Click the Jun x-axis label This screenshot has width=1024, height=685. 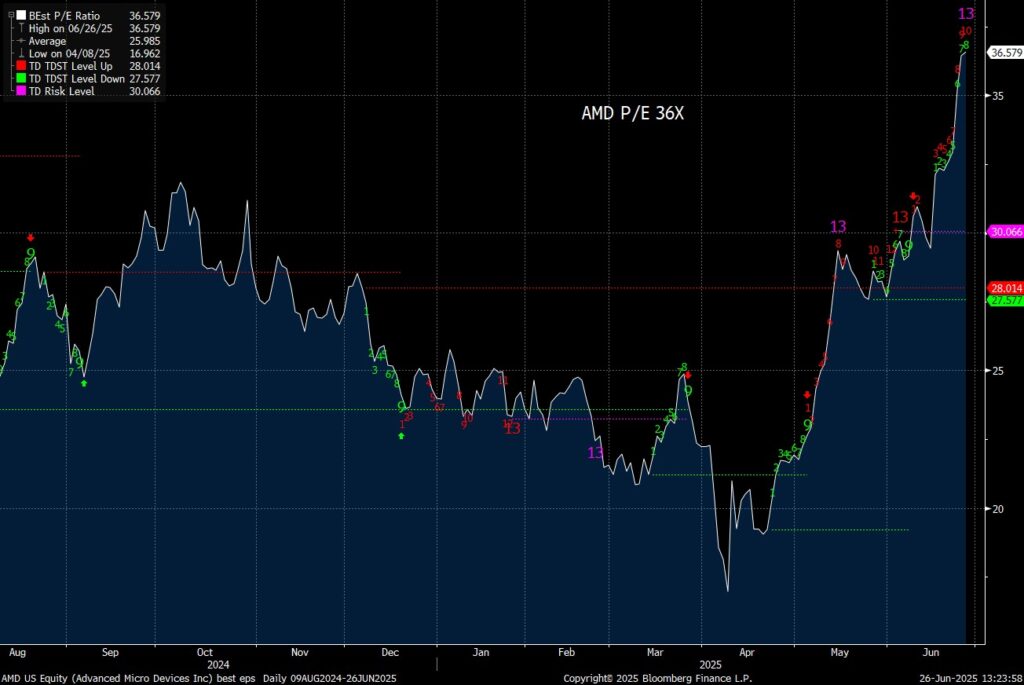point(931,652)
